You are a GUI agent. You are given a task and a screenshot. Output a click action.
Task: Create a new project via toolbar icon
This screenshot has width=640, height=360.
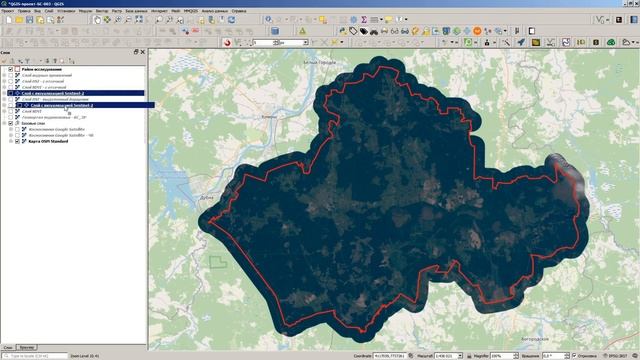point(9,20)
